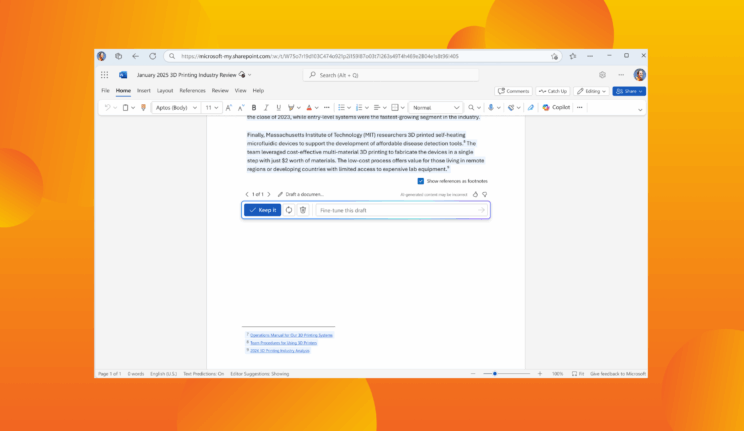
Task: Open the Comments button
Action: tap(513, 91)
